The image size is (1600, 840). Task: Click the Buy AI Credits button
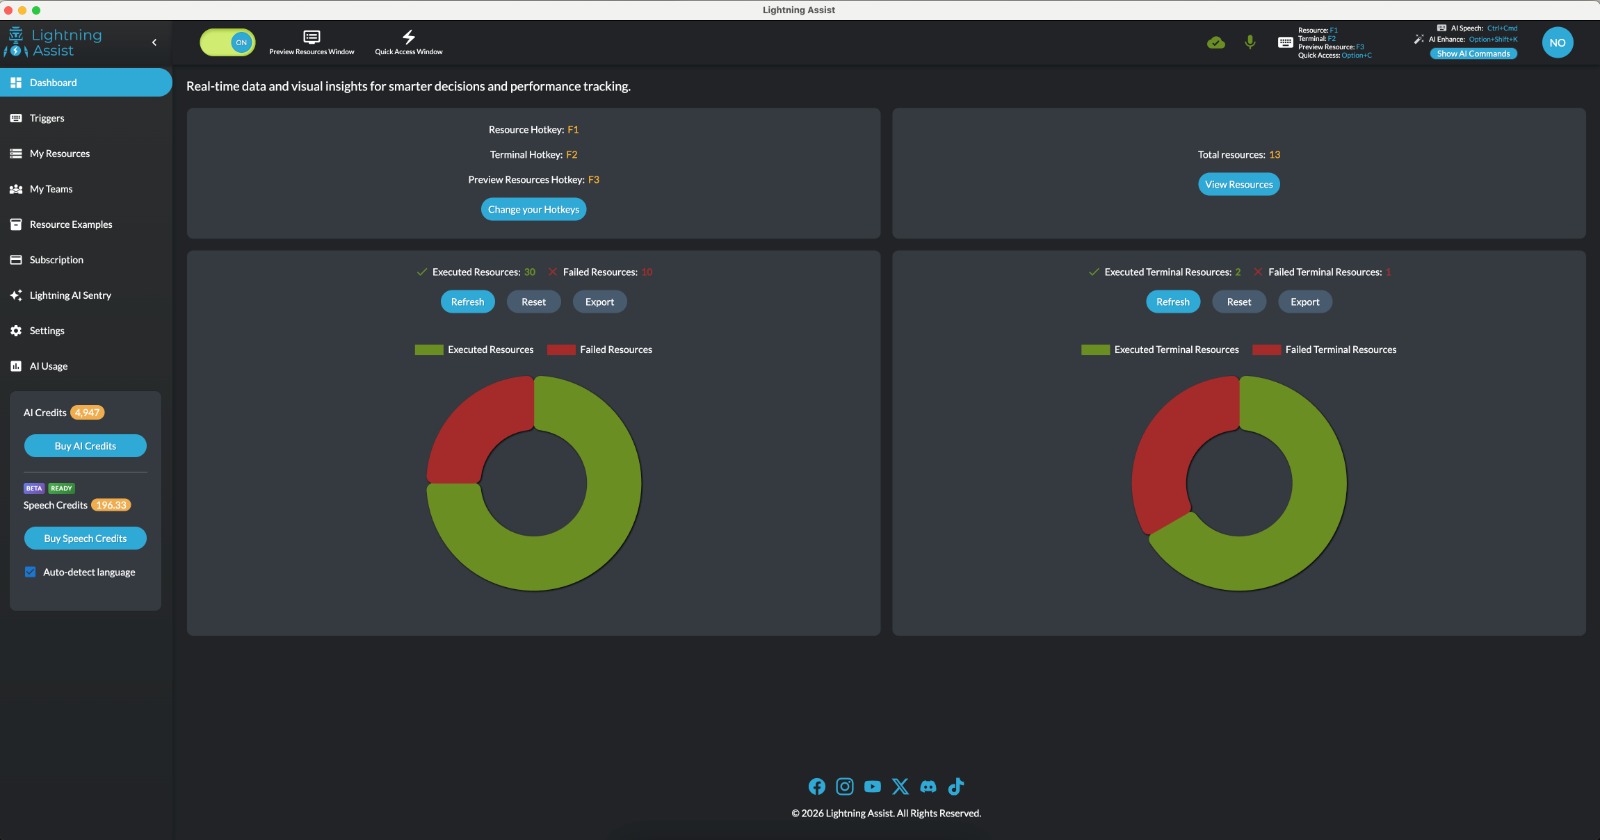tap(85, 446)
